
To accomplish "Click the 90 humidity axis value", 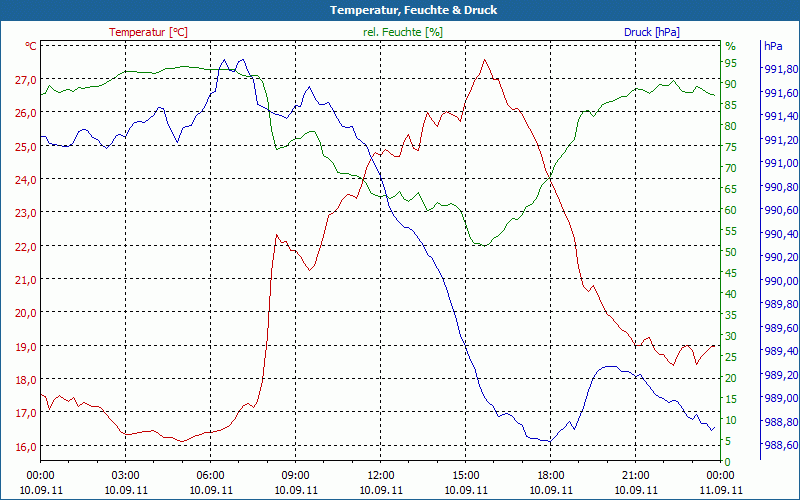I will [x=731, y=84].
